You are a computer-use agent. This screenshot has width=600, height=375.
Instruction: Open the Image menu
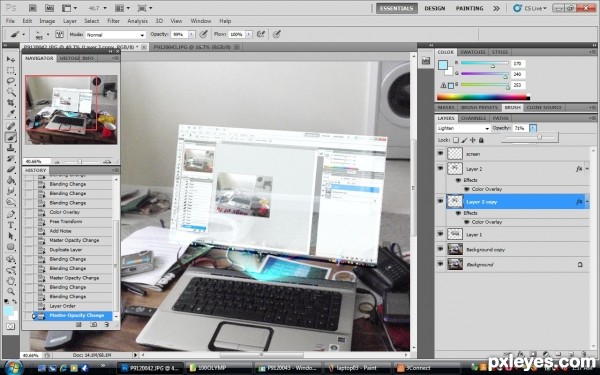tap(47, 21)
